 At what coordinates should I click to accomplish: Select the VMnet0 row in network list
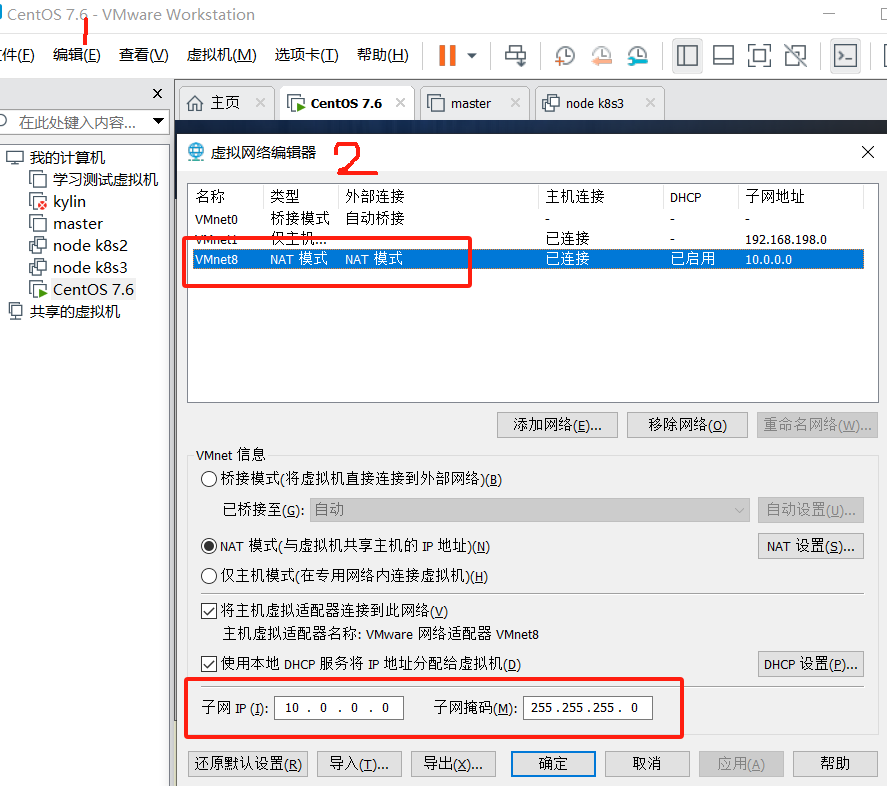point(528,218)
